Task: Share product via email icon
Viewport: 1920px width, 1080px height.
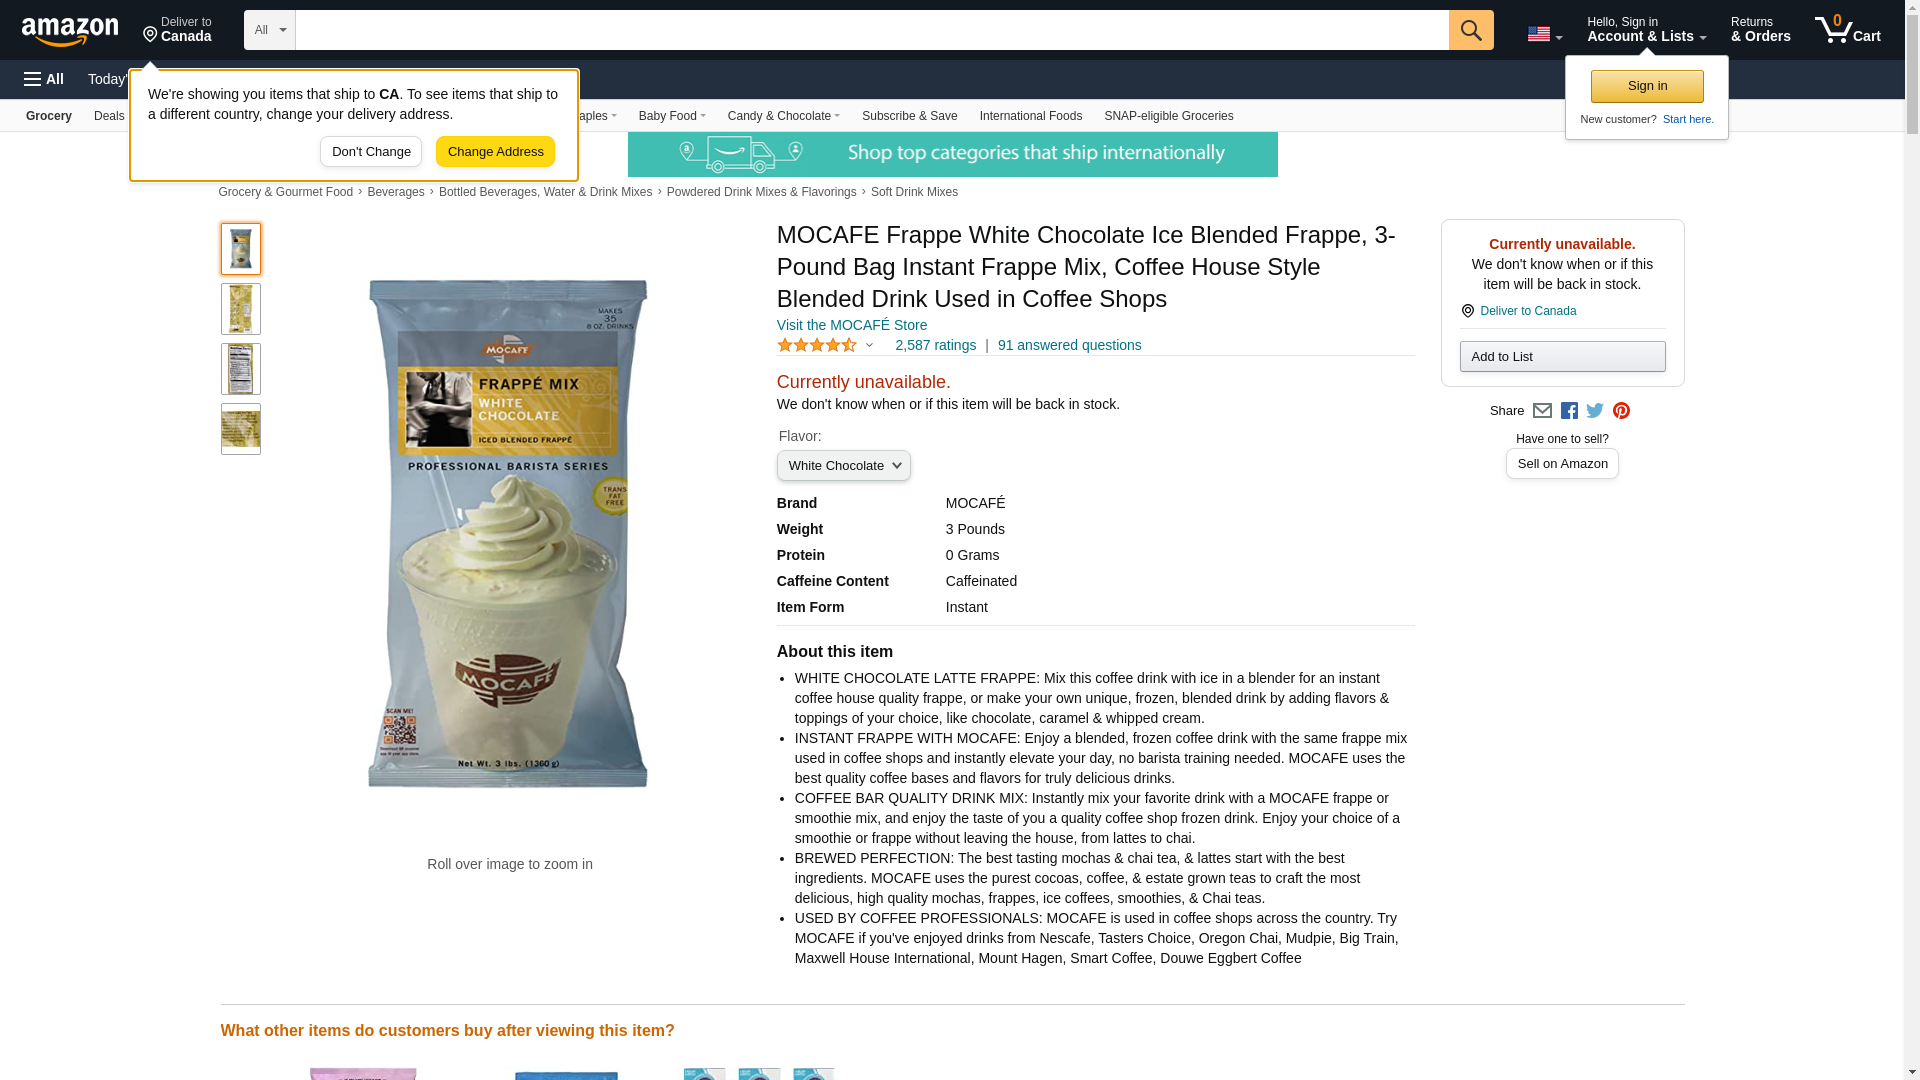Action: click(x=1542, y=411)
